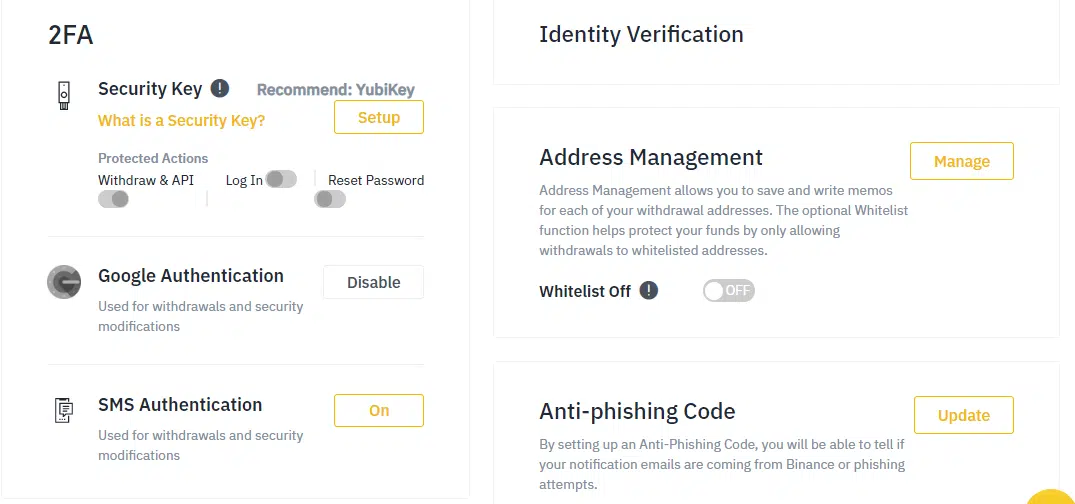Click the Anti-phishing Code heading
Image resolution: width=1075 pixels, height=504 pixels.
638,411
